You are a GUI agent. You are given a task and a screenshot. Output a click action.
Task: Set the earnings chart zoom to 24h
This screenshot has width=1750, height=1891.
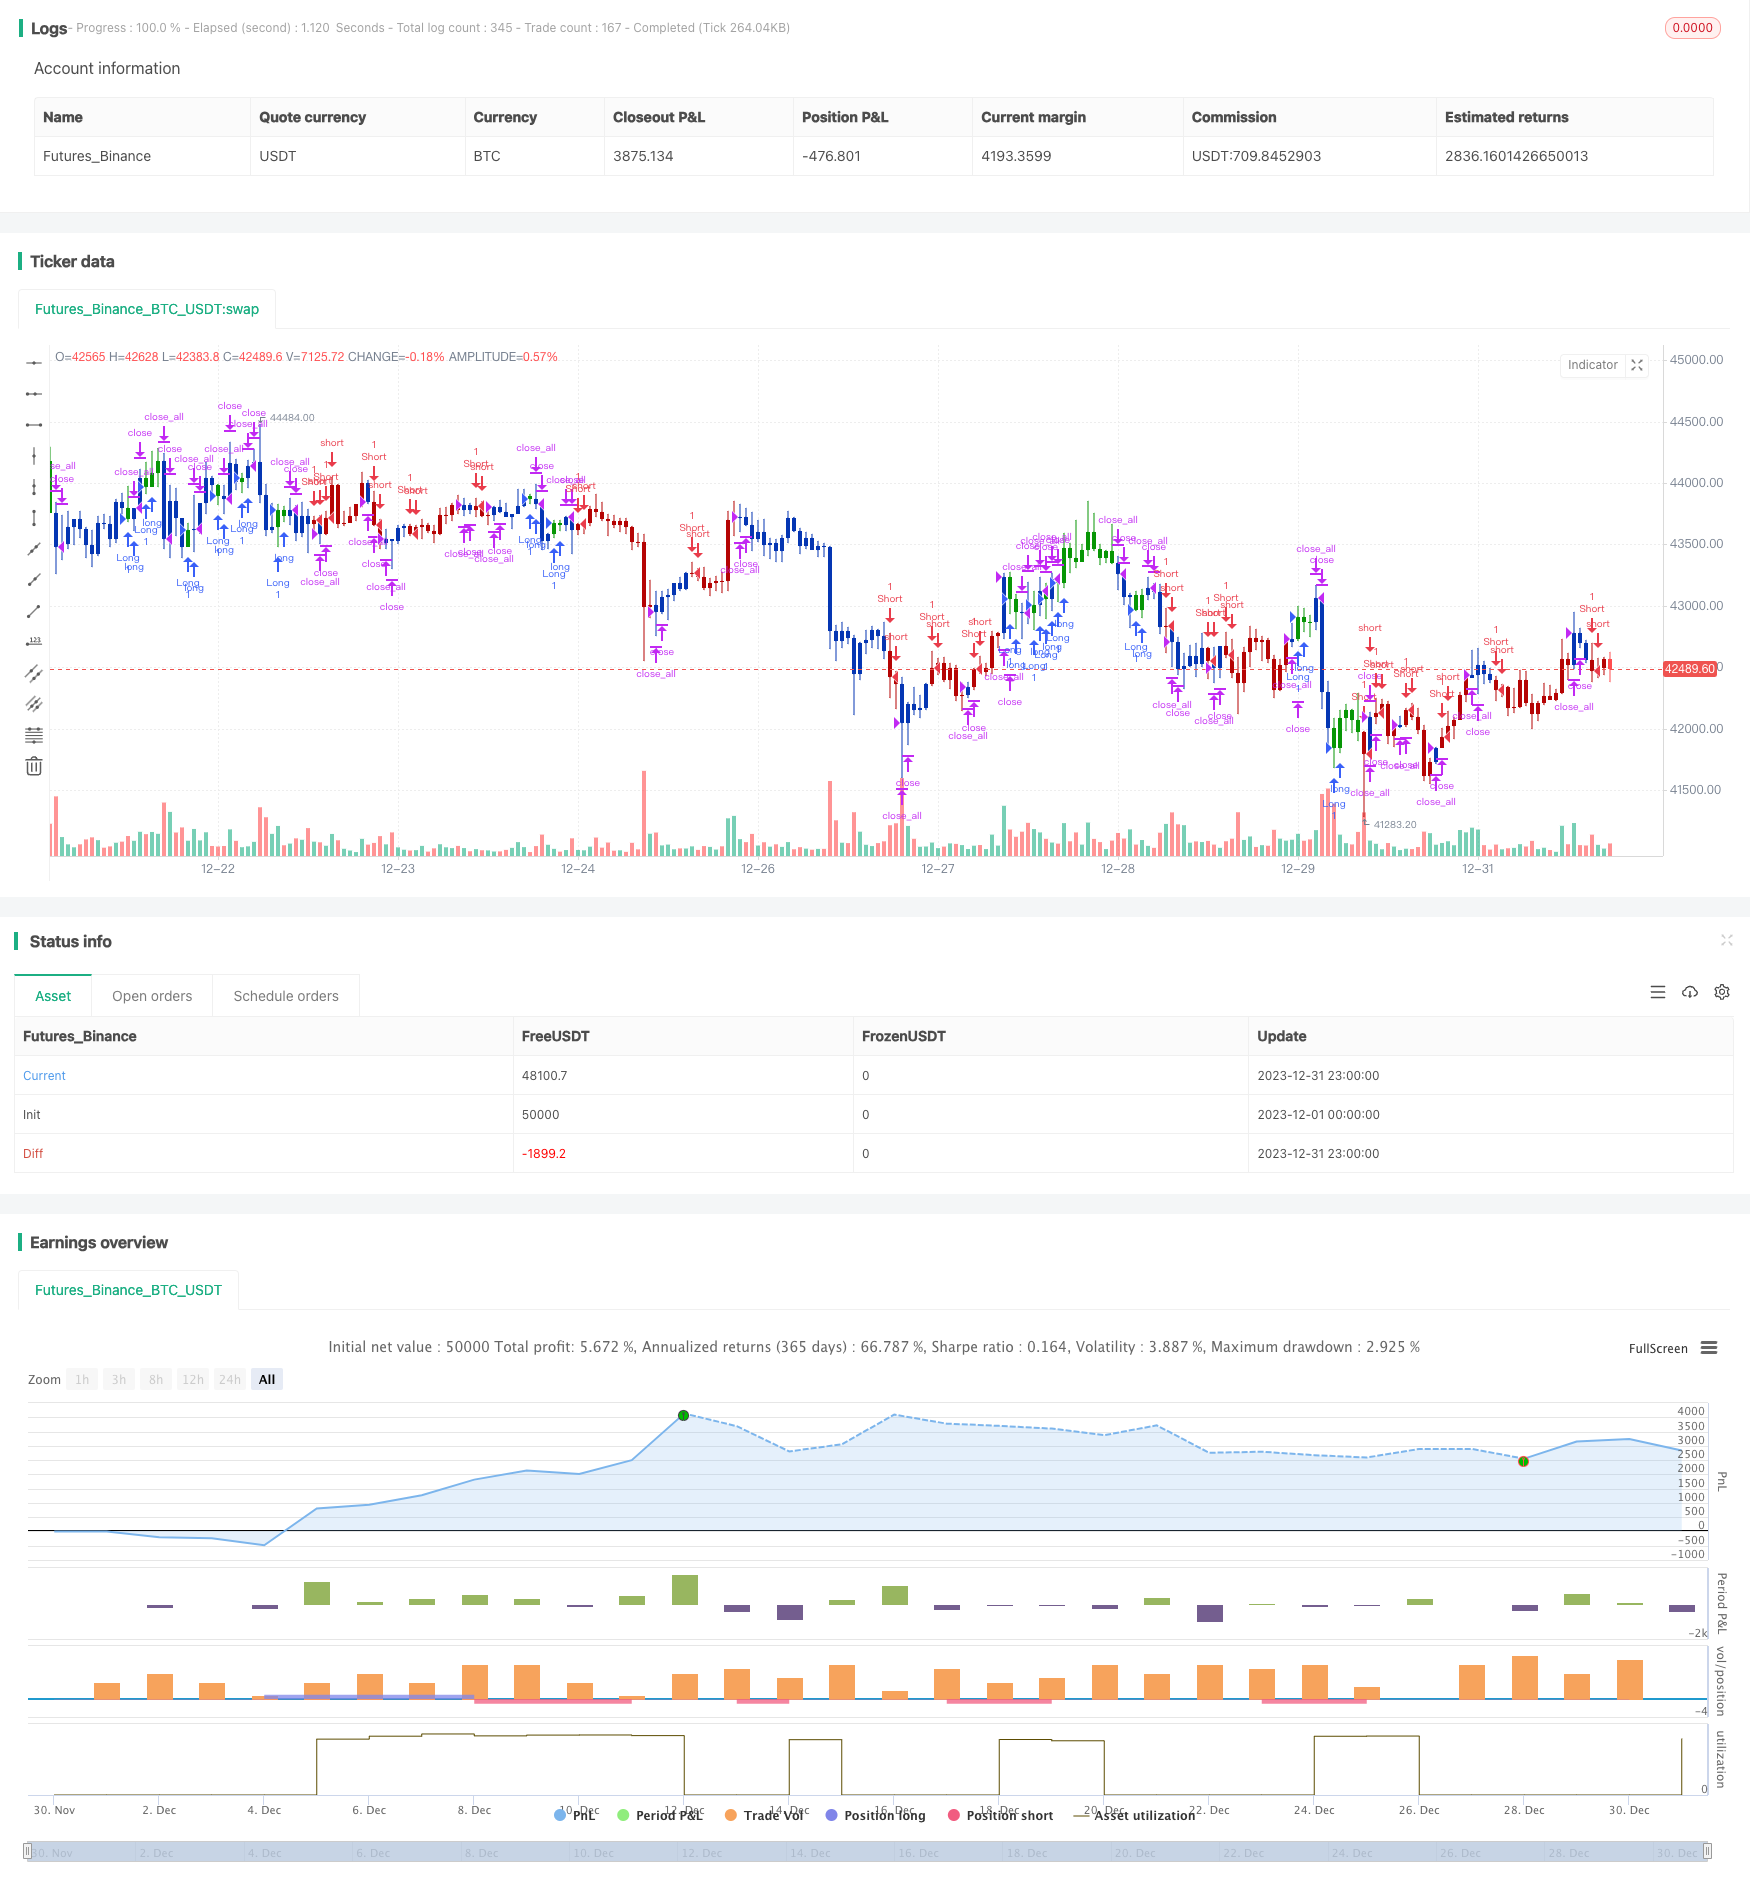(x=230, y=1379)
